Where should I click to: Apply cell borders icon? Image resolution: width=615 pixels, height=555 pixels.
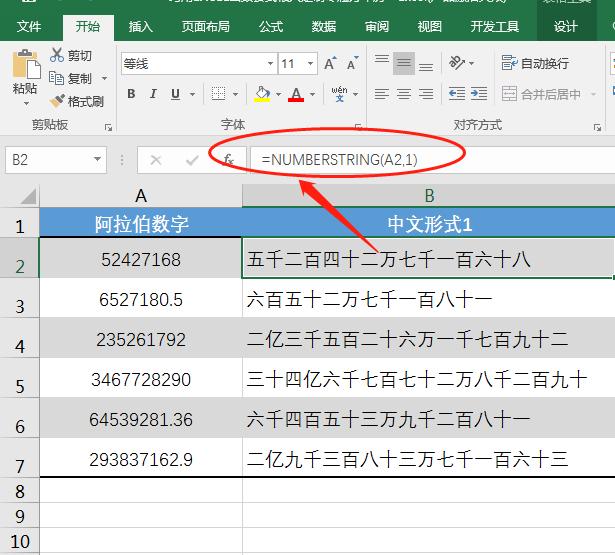(218, 94)
